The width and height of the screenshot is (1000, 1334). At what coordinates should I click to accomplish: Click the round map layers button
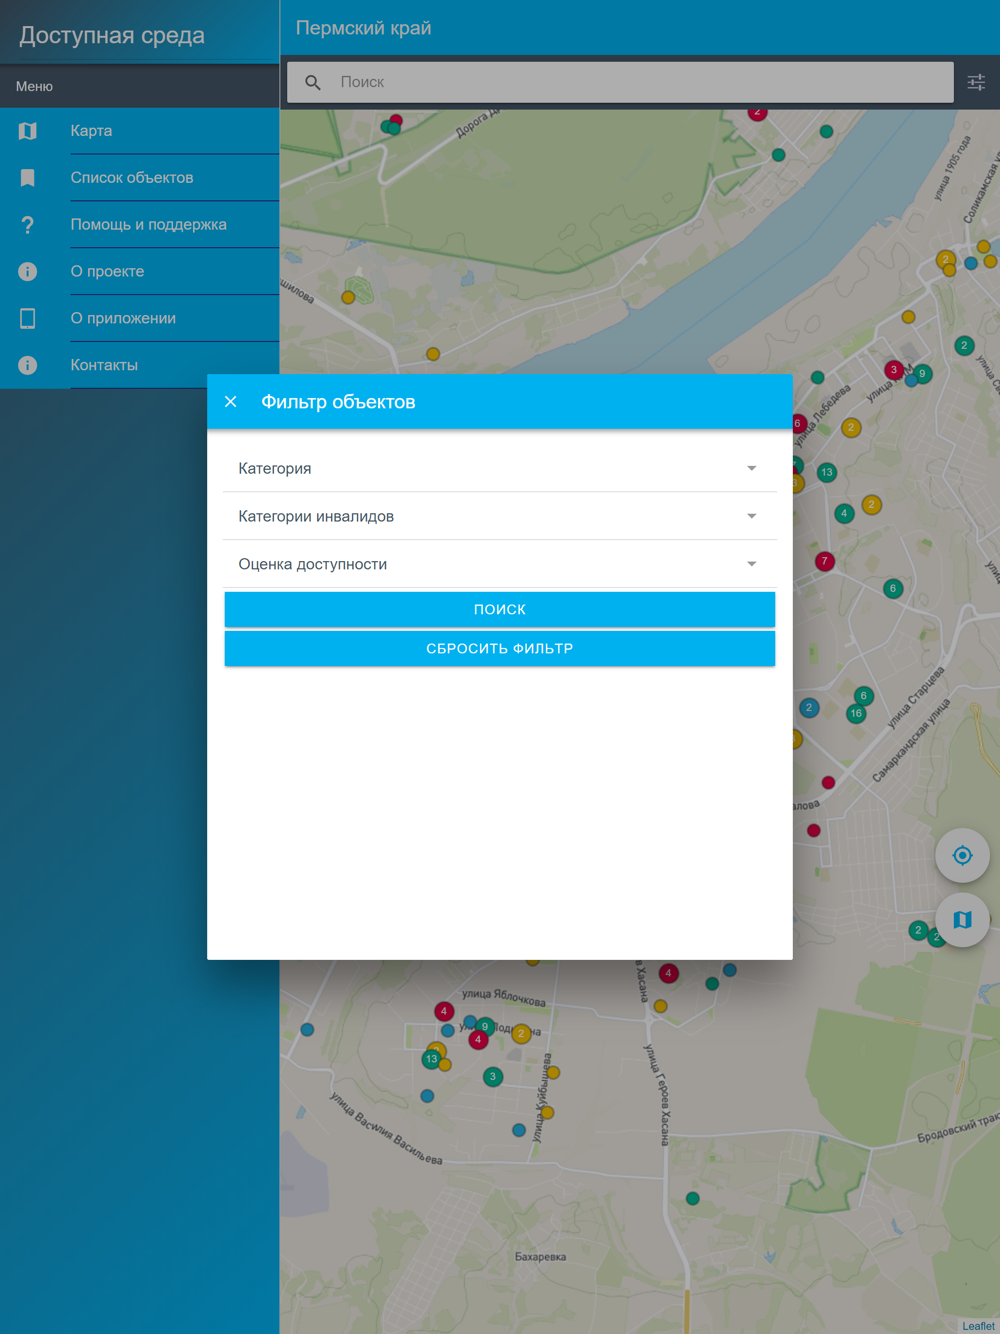(x=962, y=920)
